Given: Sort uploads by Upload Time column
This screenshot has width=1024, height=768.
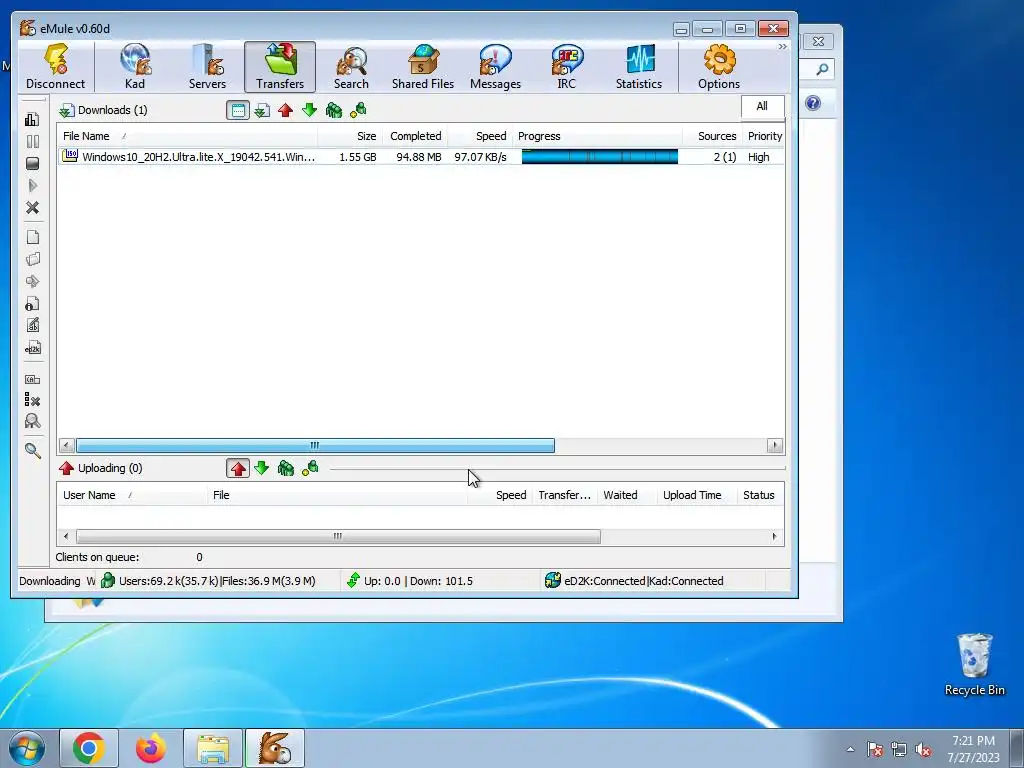Looking at the screenshot, I should (x=696, y=495).
